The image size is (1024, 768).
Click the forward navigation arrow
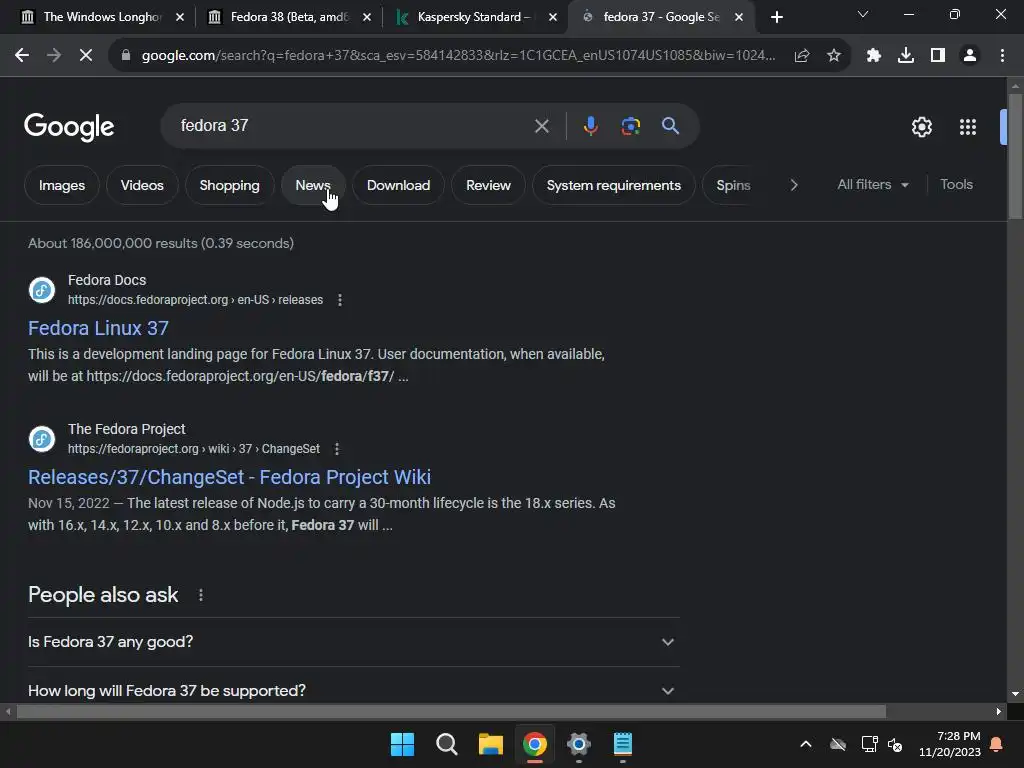[54, 56]
